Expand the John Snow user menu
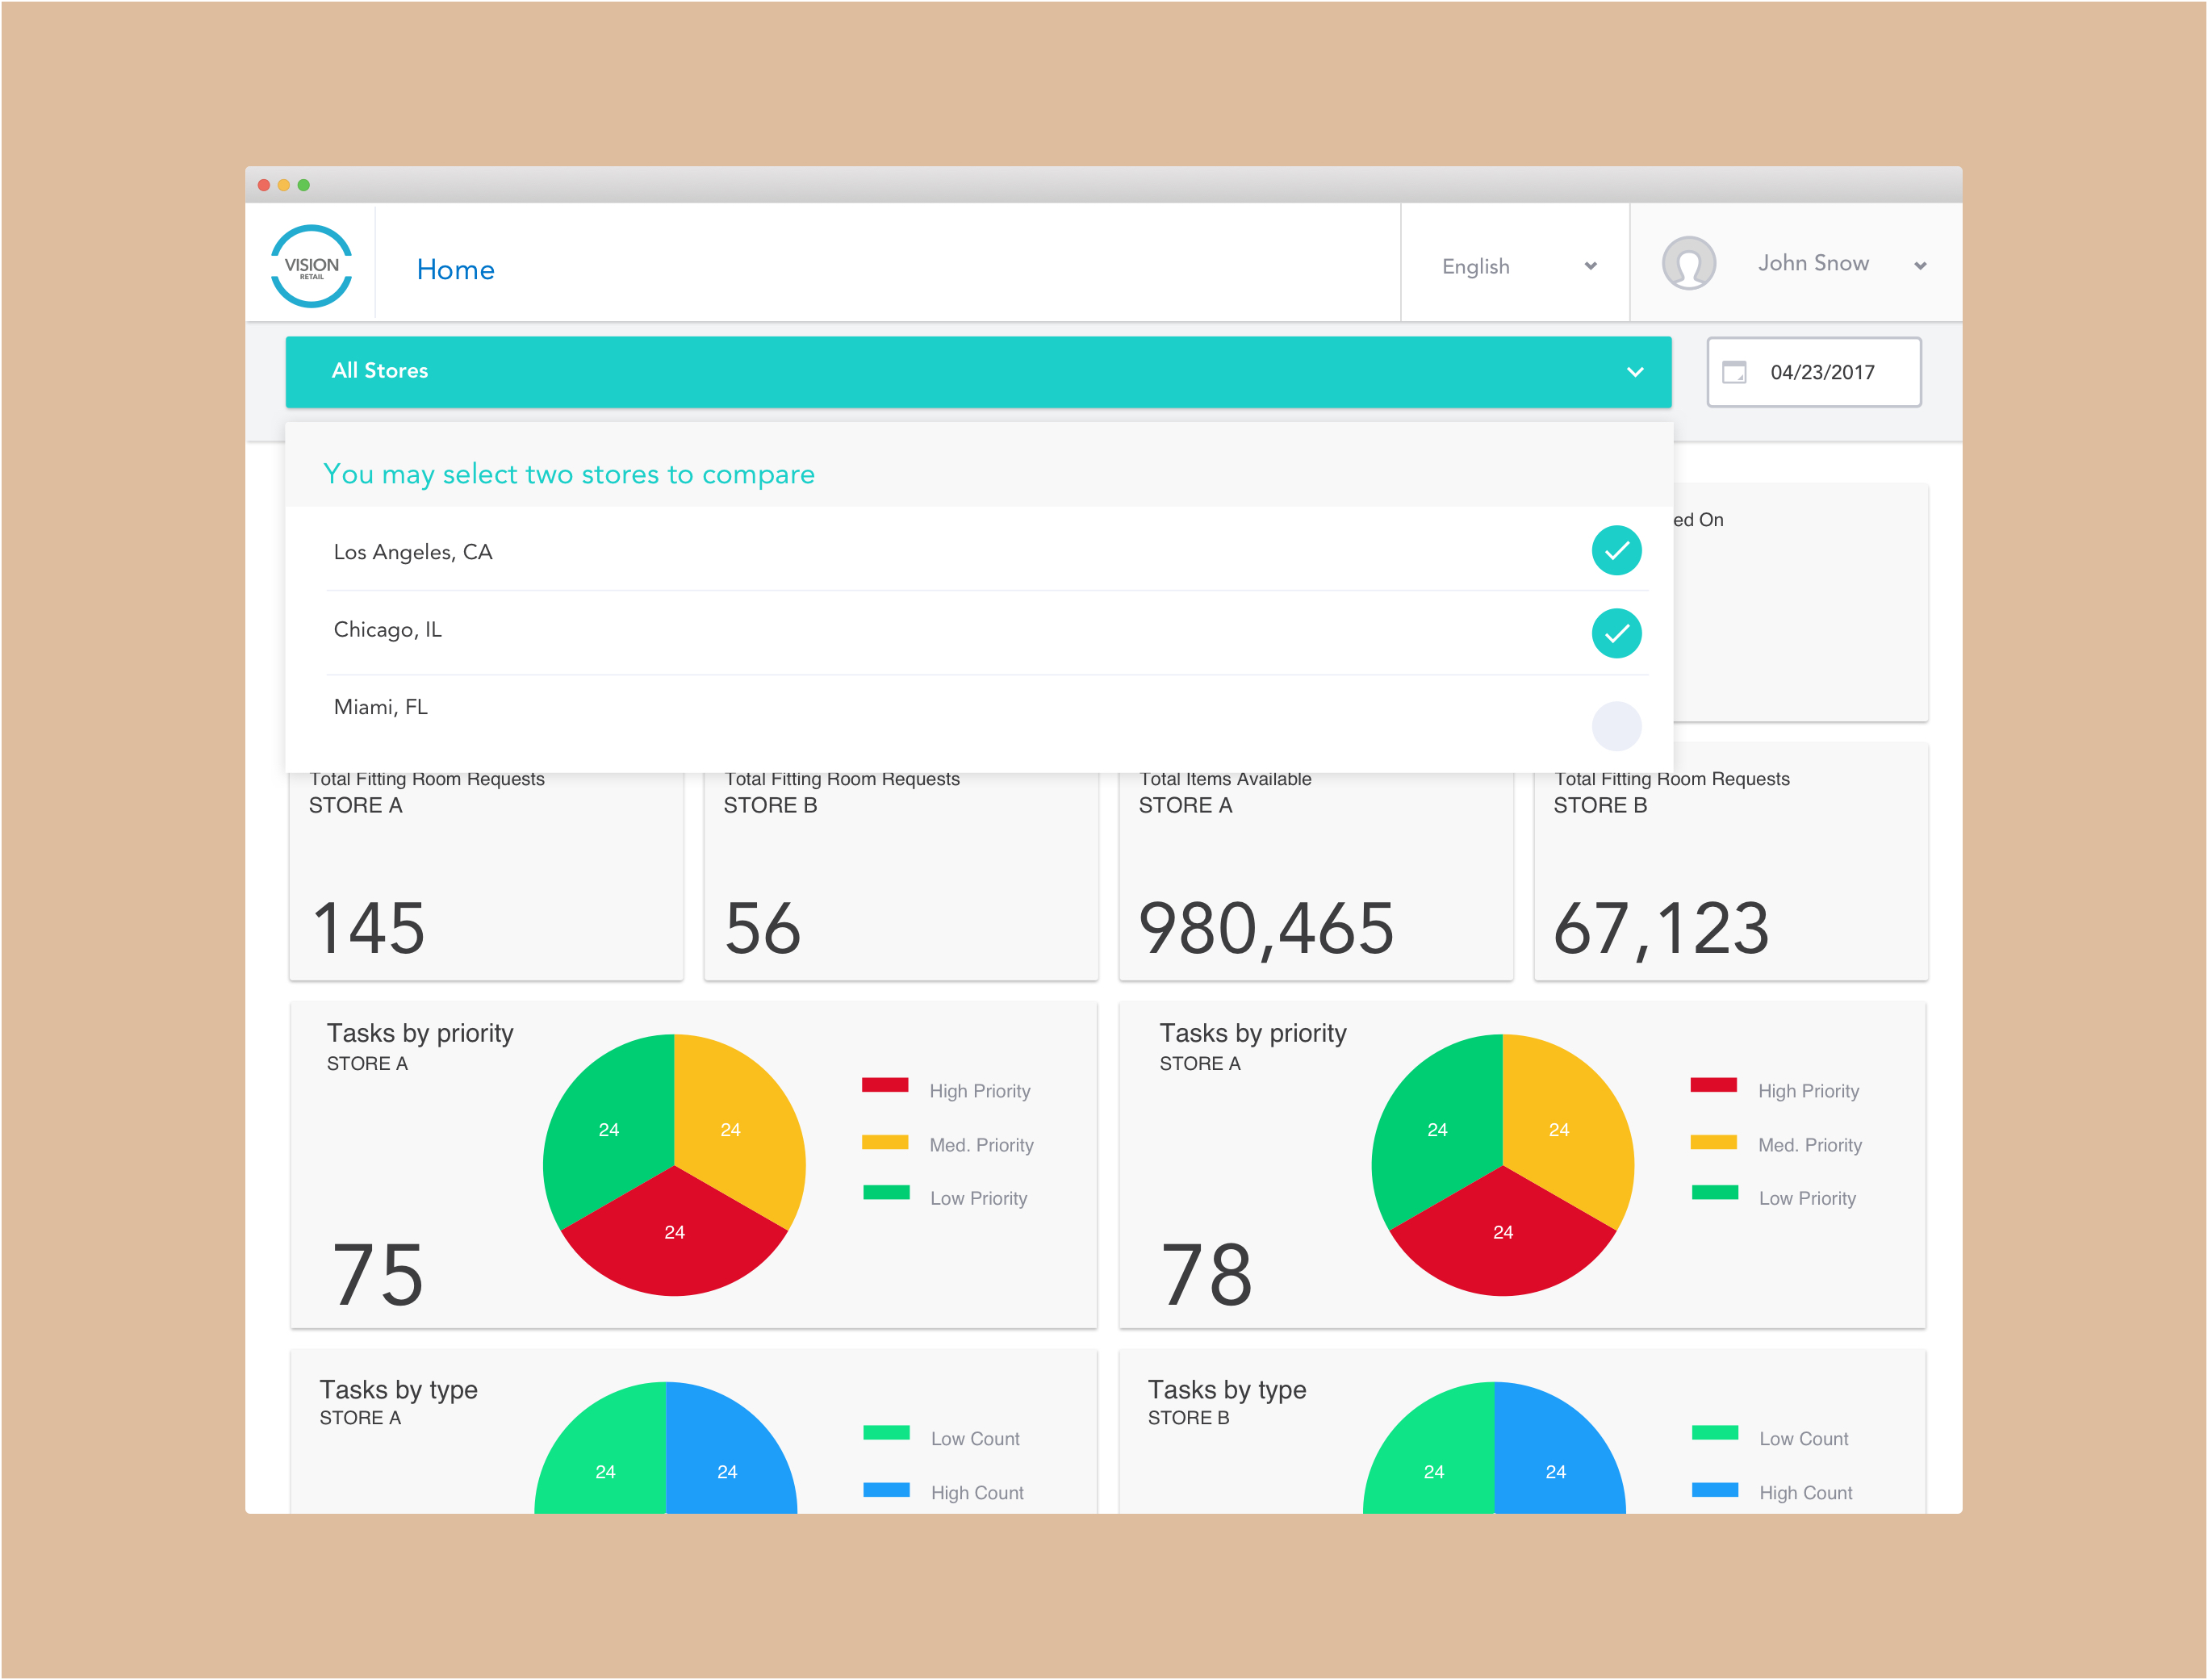 pos(1919,266)
